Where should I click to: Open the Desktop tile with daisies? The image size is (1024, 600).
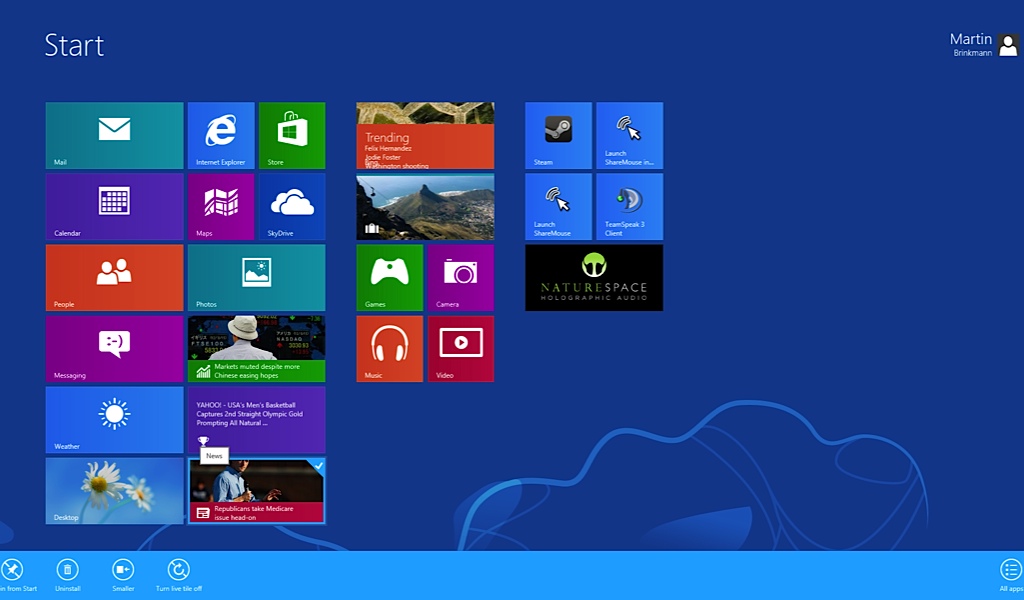(114, 492)
